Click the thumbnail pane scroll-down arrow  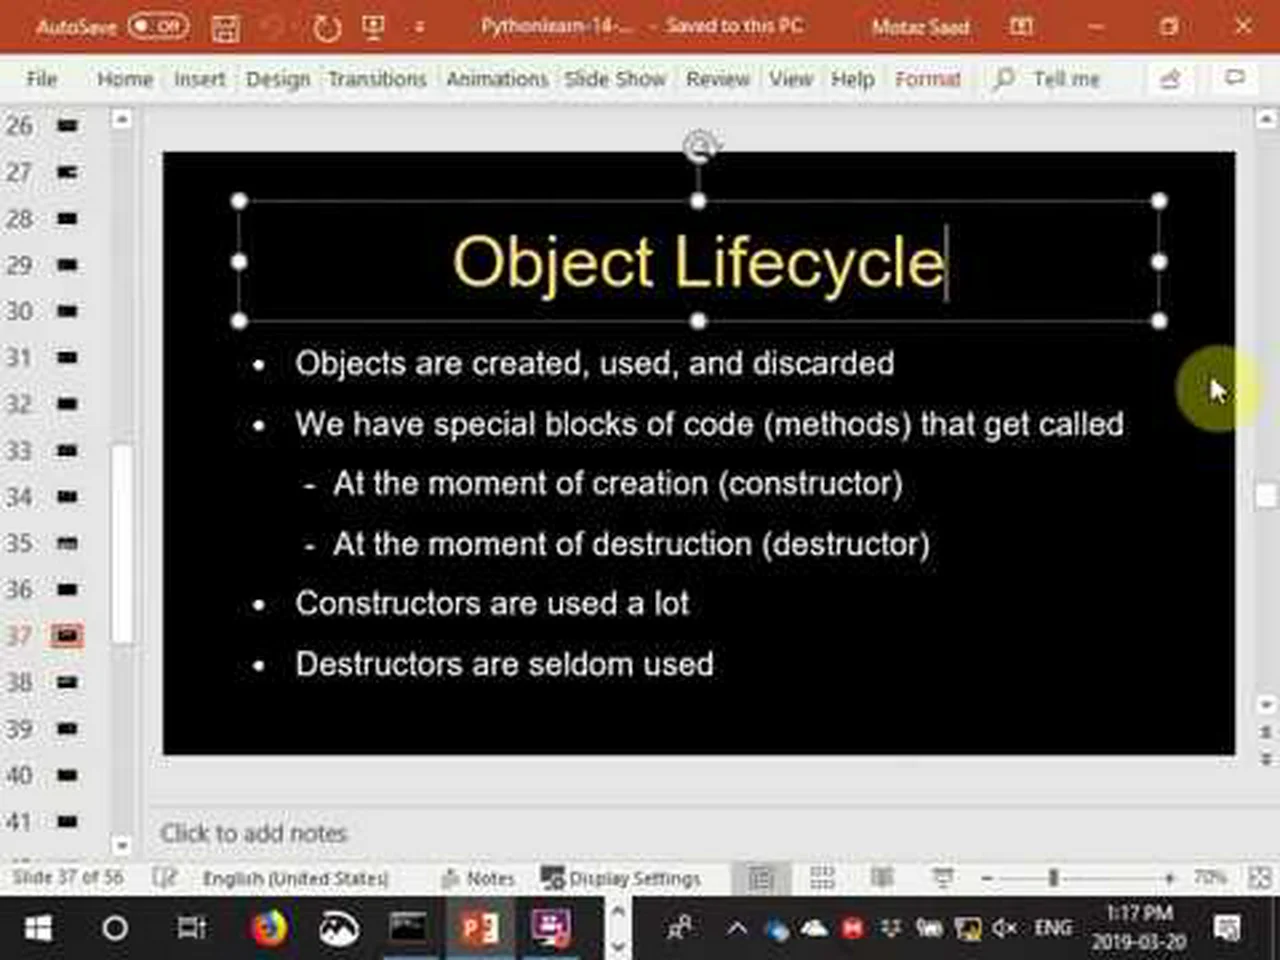point(121,845)
